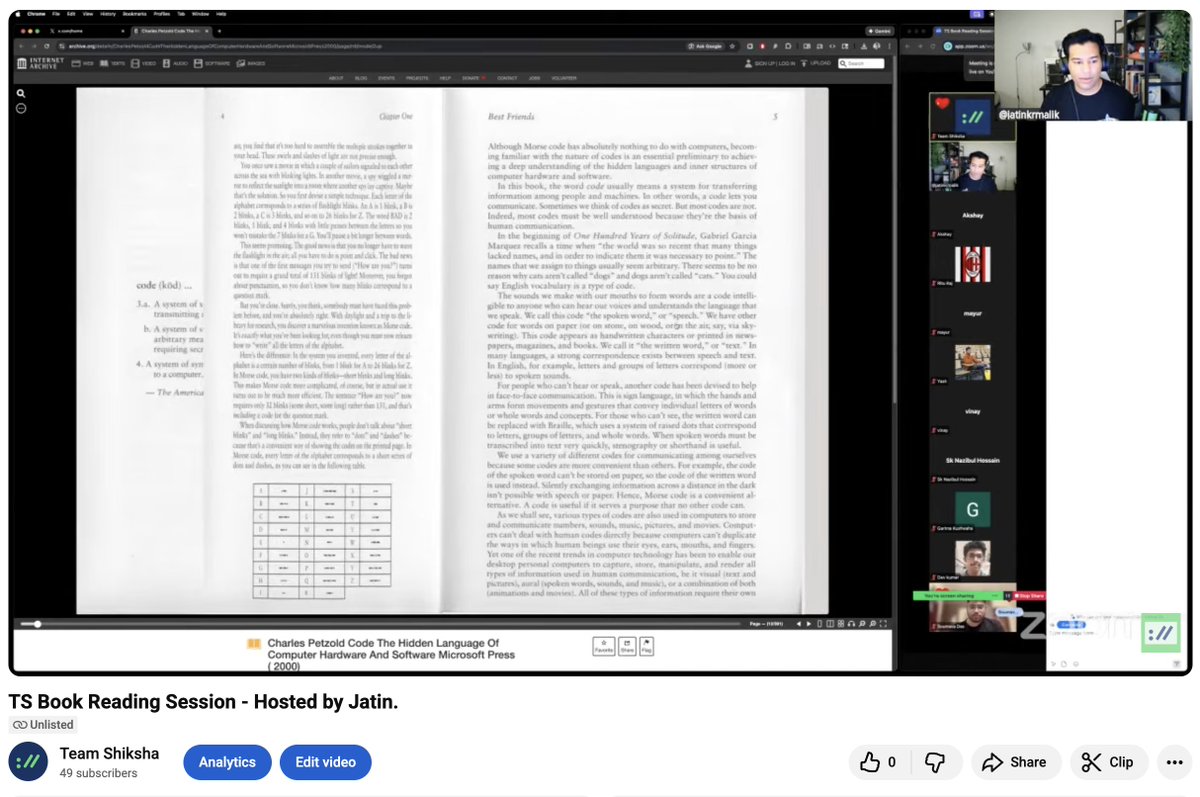The height and width of the screenshot is (797, 1200).
Task: Open the Bookmarks menu in the macOS menu bar
Action: click(135, 14)
